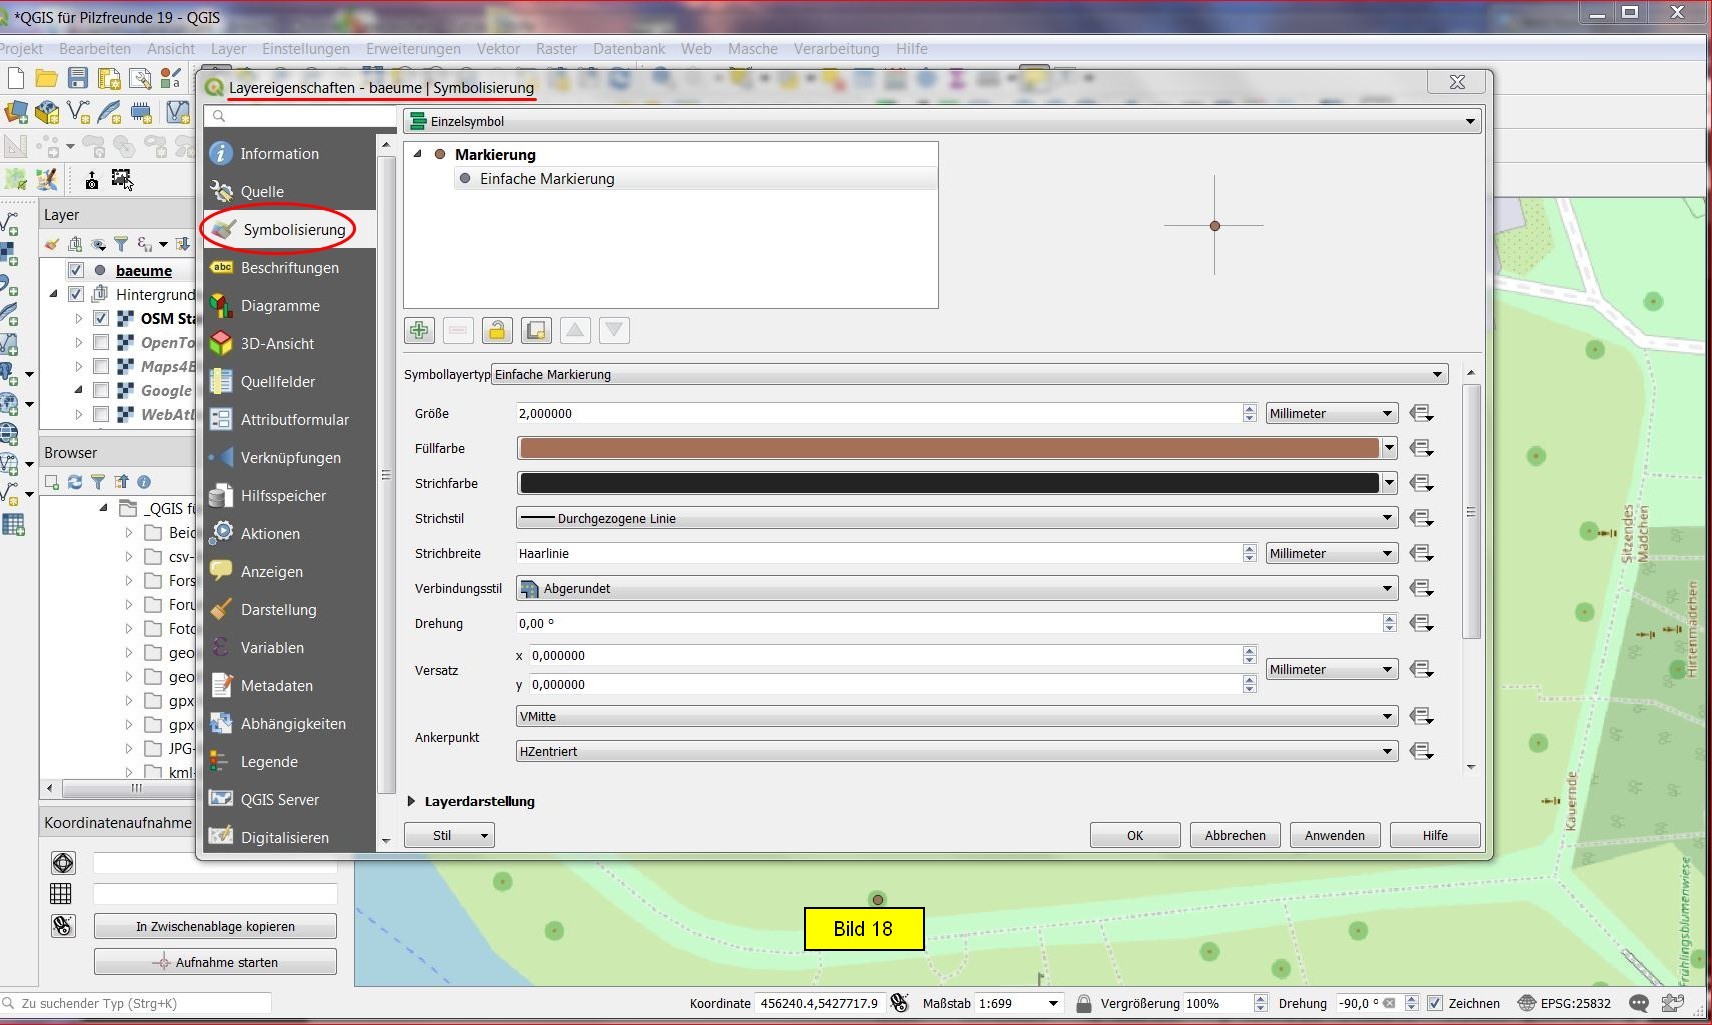This screenshot has width=1712, height=1025.
Task: Toggle the OSM Standard layer checkbox
Action: 101,318
